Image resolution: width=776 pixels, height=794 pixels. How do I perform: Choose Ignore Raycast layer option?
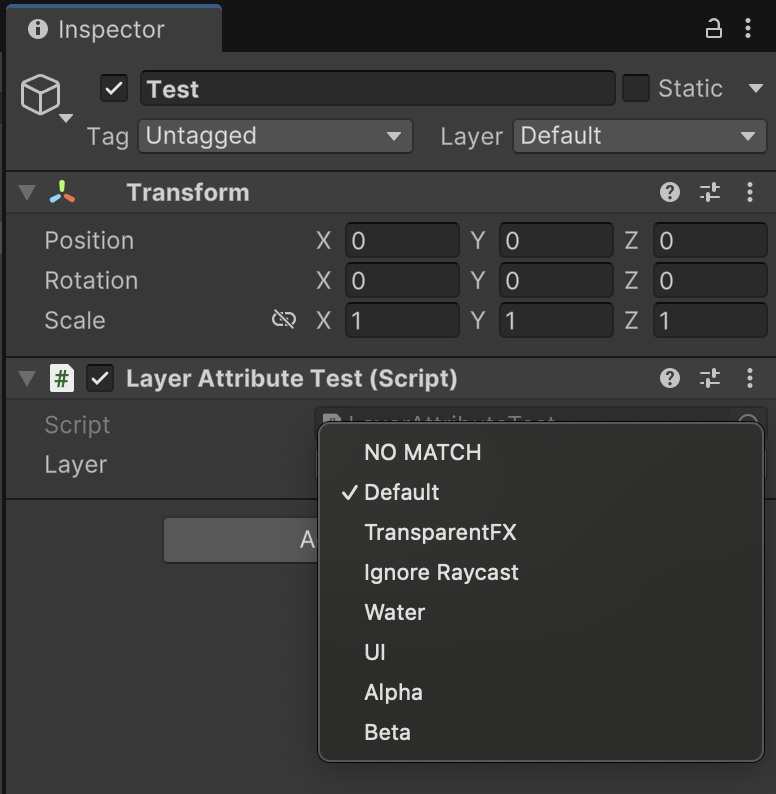(x=541, y=572)
